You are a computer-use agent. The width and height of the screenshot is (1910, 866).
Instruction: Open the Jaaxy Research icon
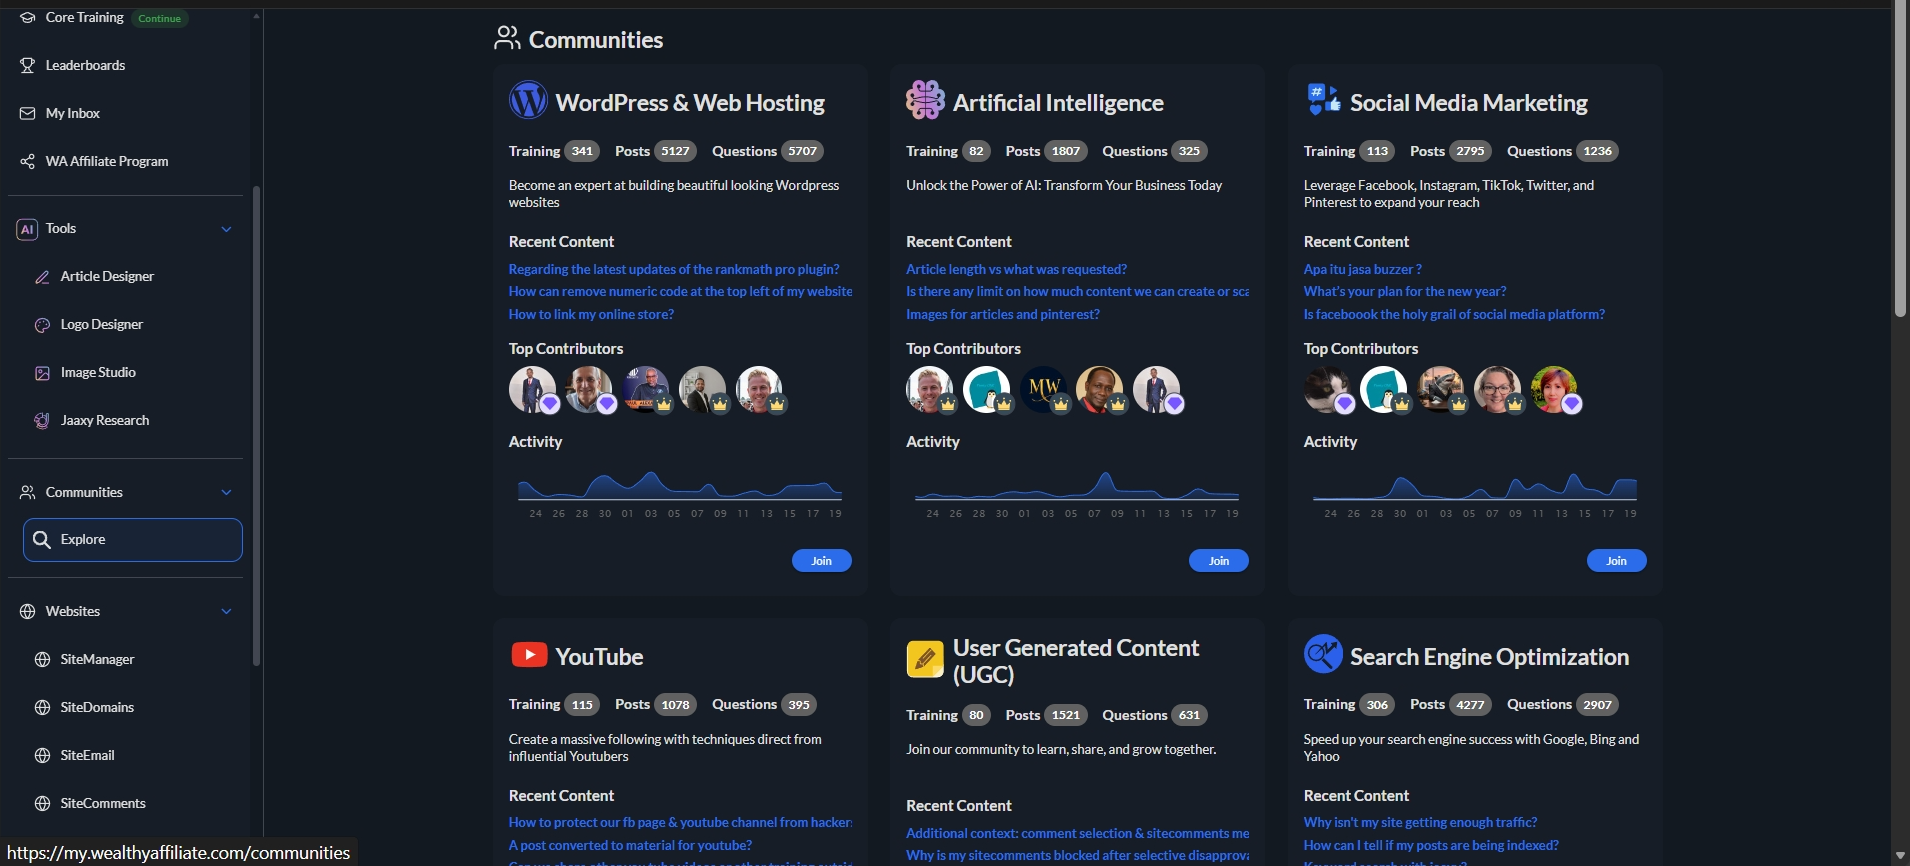42,421
